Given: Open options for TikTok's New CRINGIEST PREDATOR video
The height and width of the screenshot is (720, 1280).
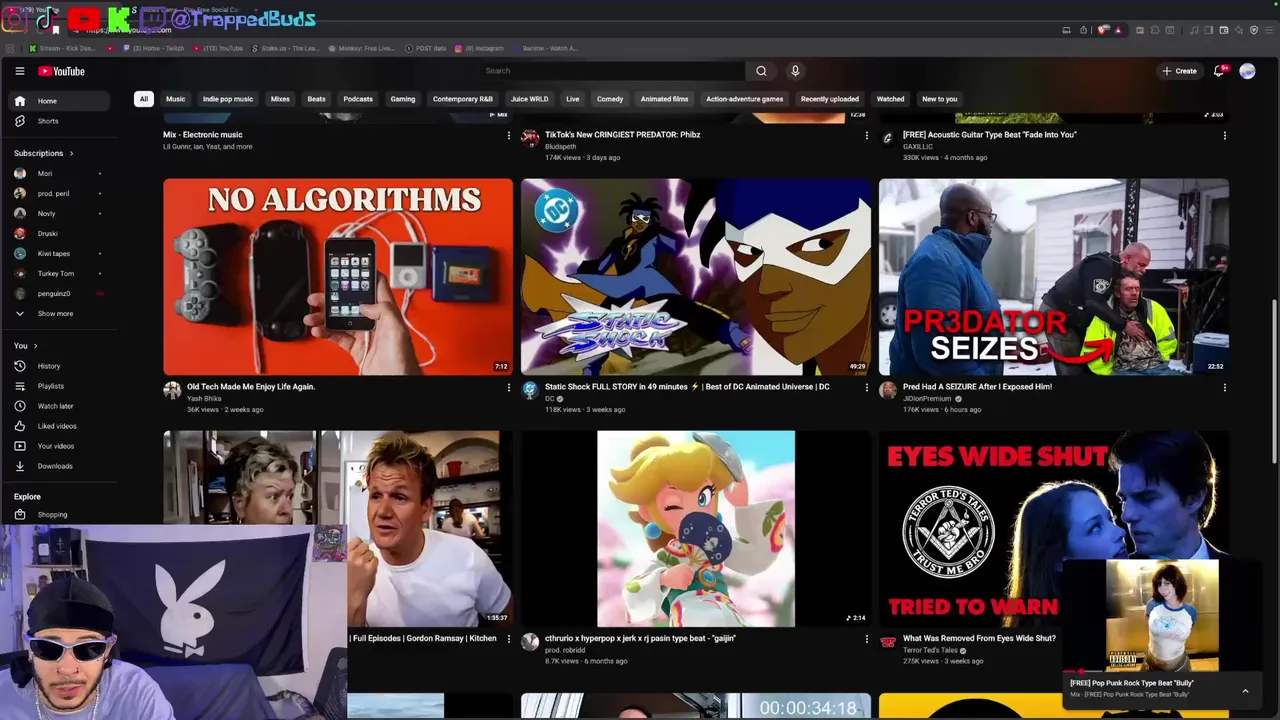Looking at the screenshot, I should 866,136.
